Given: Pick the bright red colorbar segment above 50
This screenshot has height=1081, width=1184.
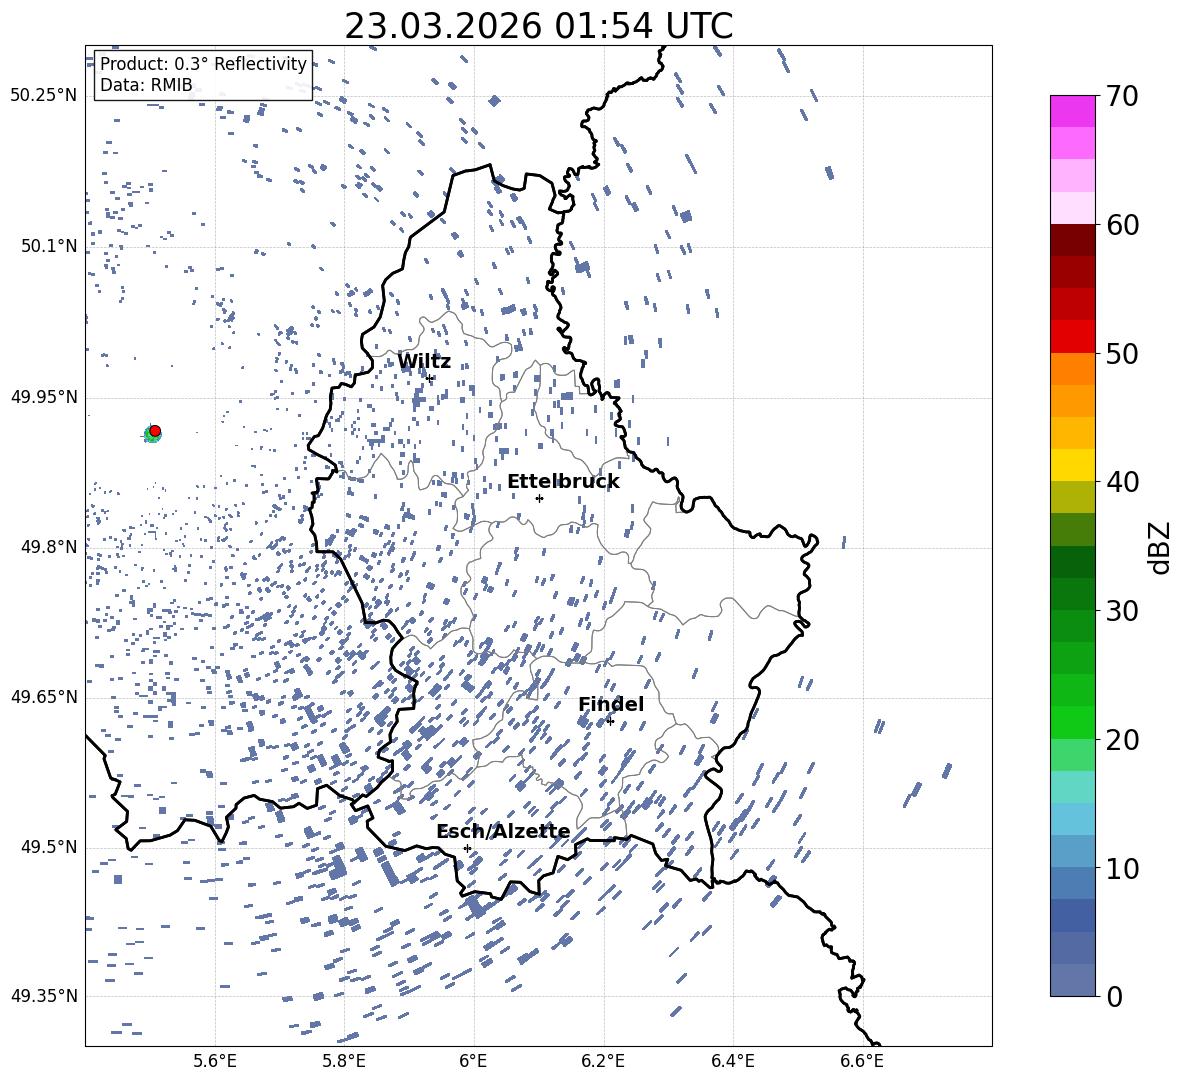Looking at the screenshot, I should tap(1073, 336).
